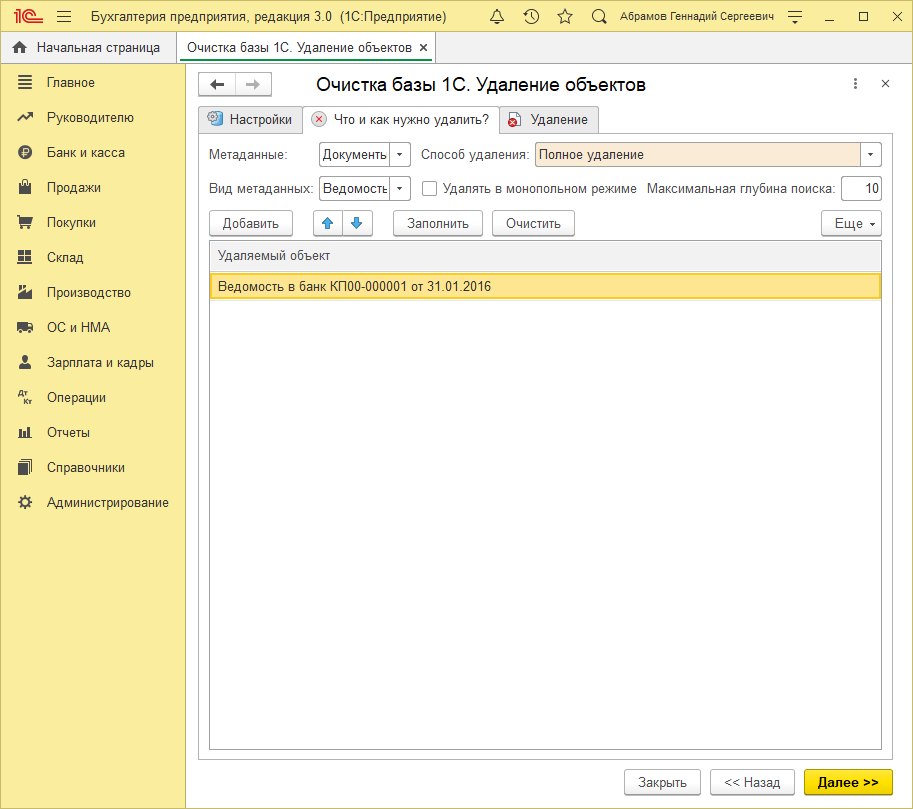
Task: Open the Еще menu
Action: click(x=851, y=223)
